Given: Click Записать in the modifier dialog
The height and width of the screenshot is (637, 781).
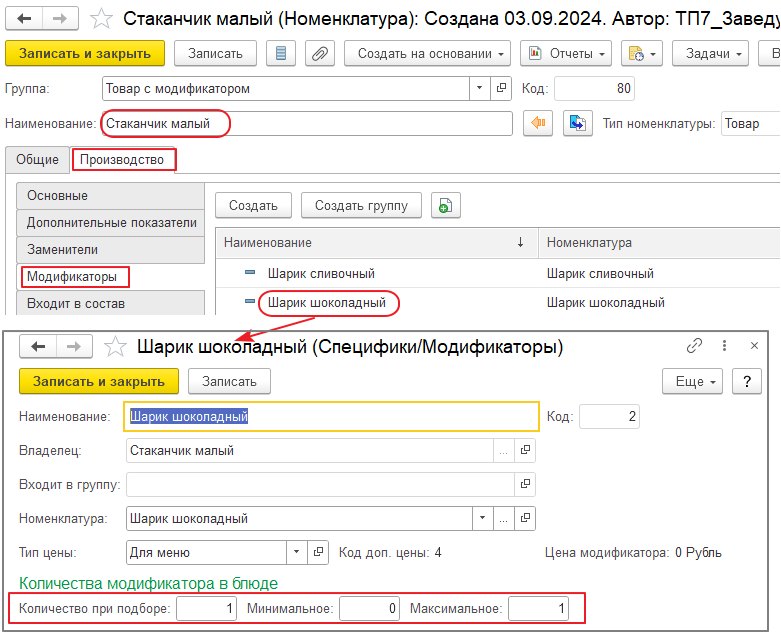Looking at the screenshot, I should coord(229,381).
